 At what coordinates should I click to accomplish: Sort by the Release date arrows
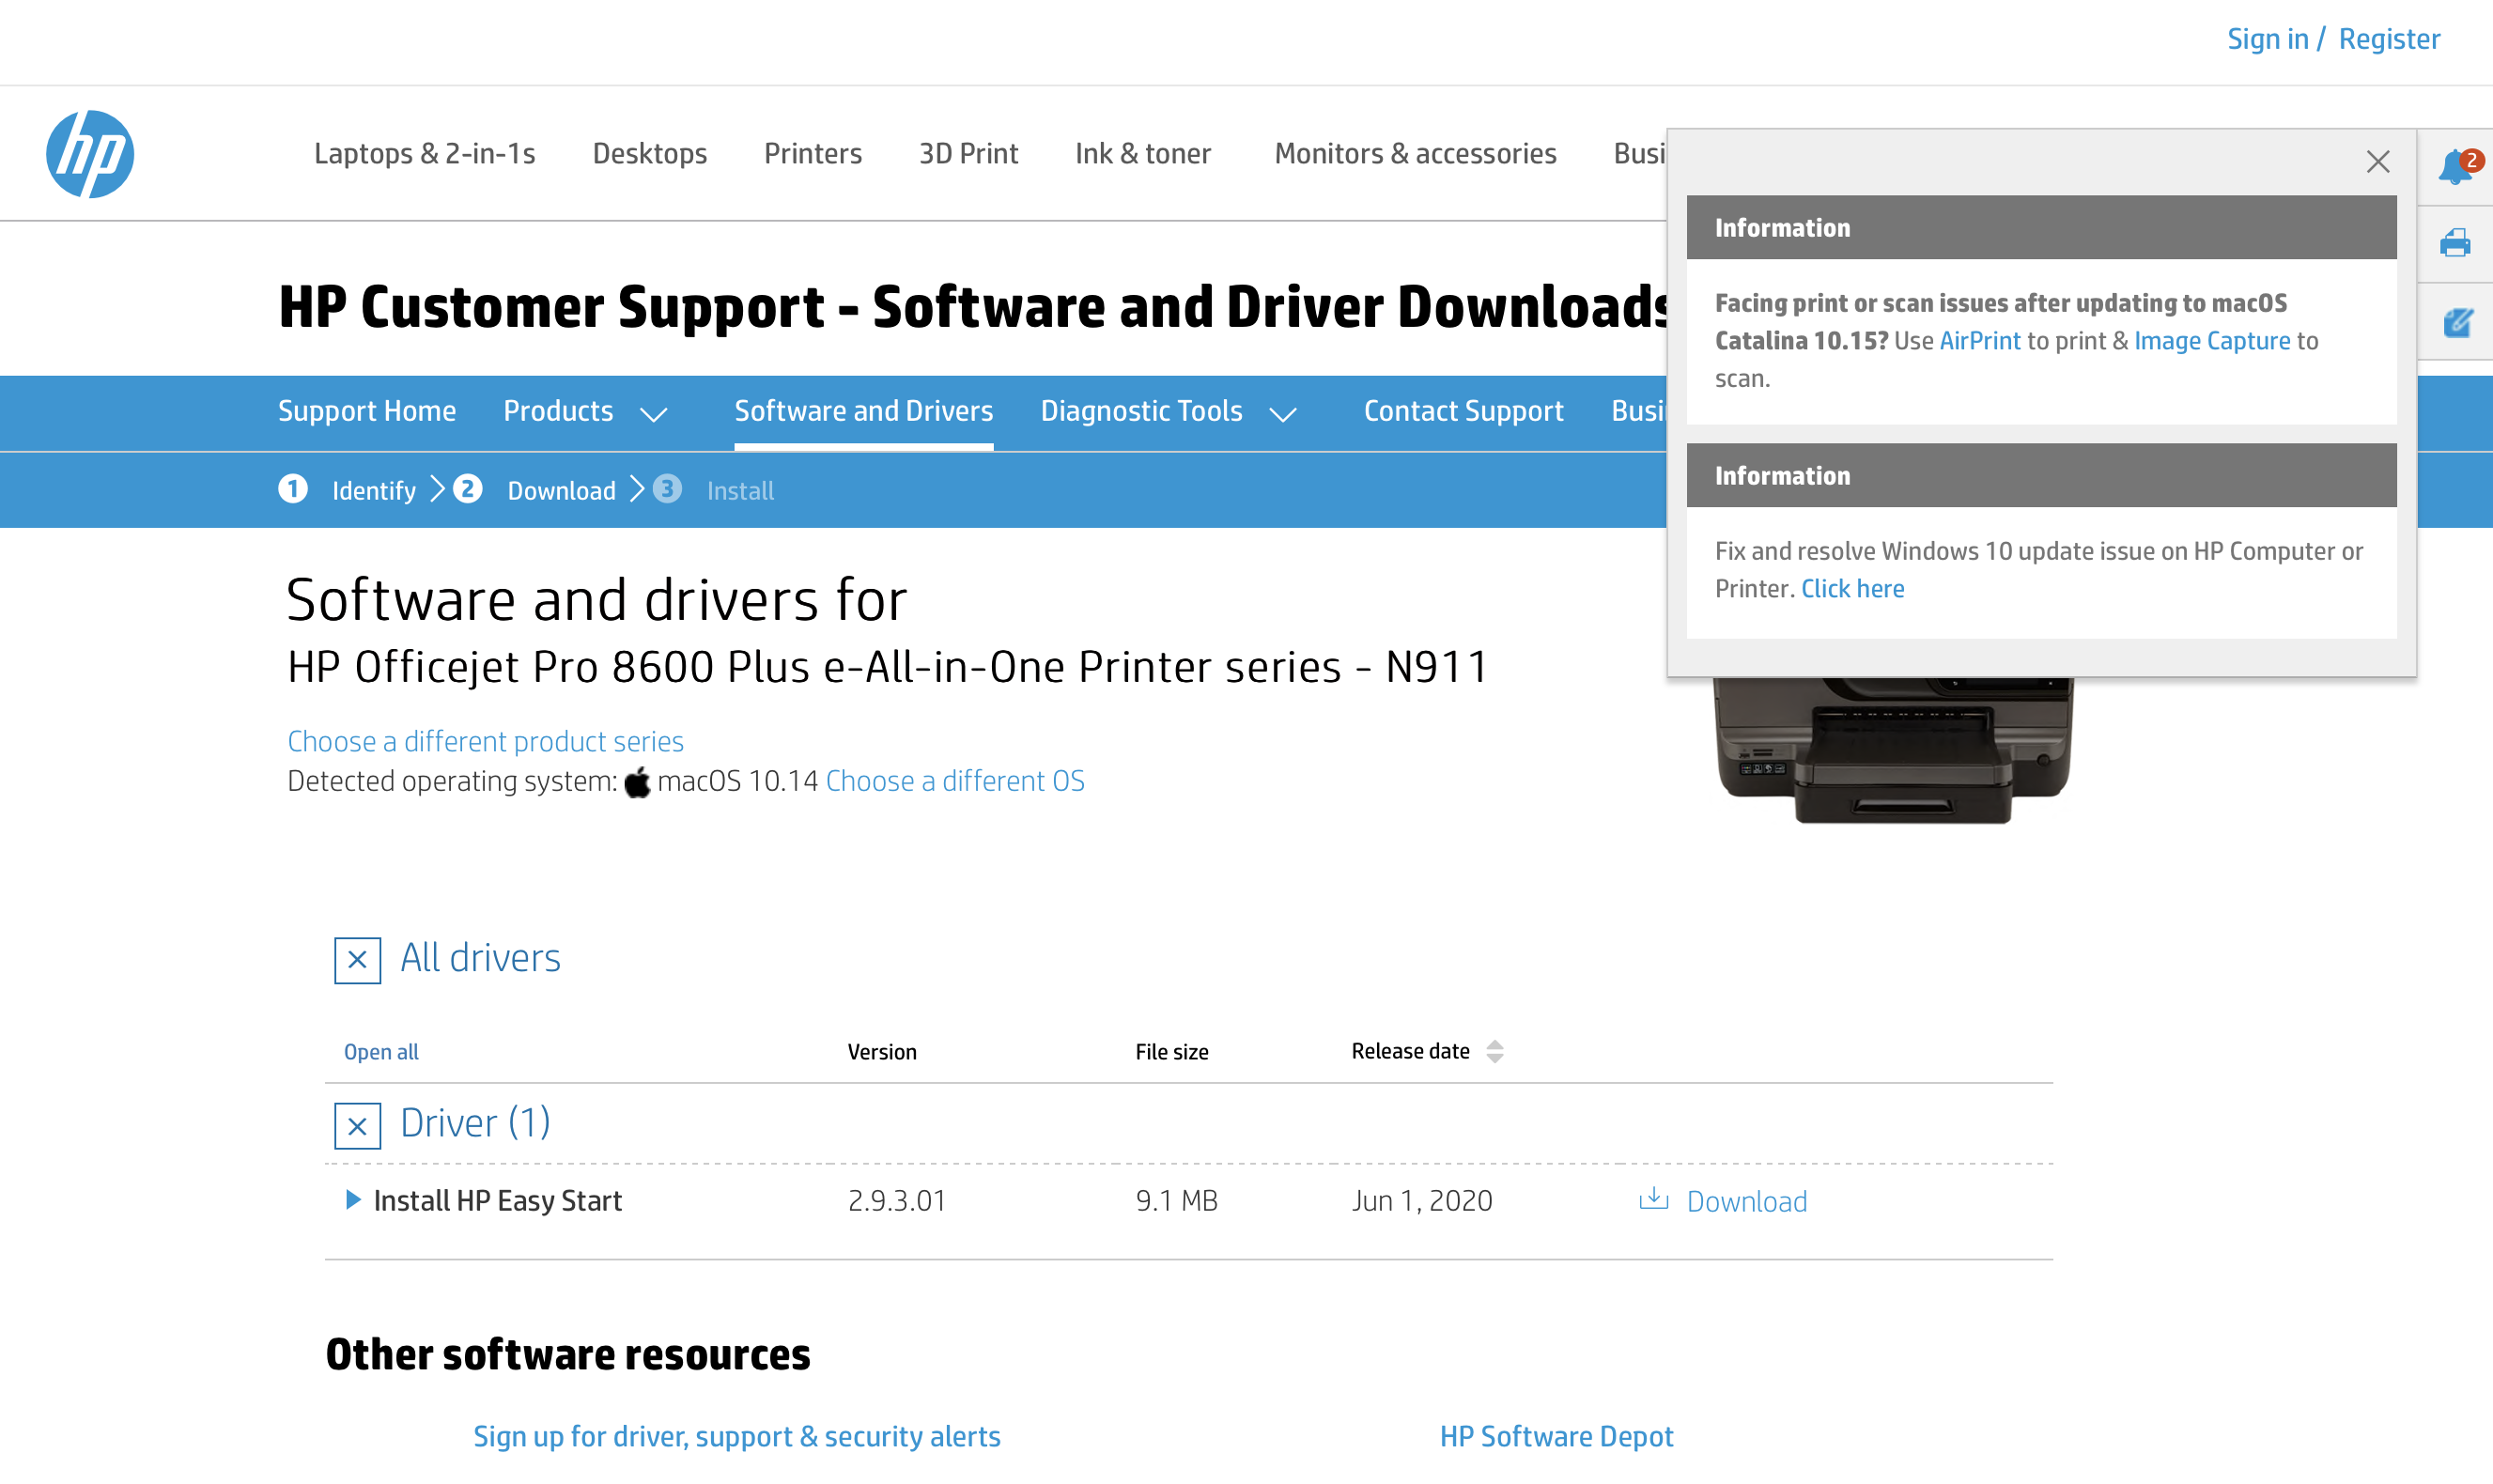point(1494,1051)
